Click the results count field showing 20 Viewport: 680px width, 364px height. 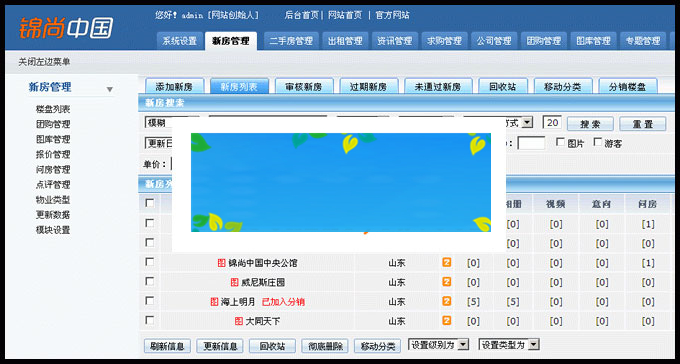point(552,123)
